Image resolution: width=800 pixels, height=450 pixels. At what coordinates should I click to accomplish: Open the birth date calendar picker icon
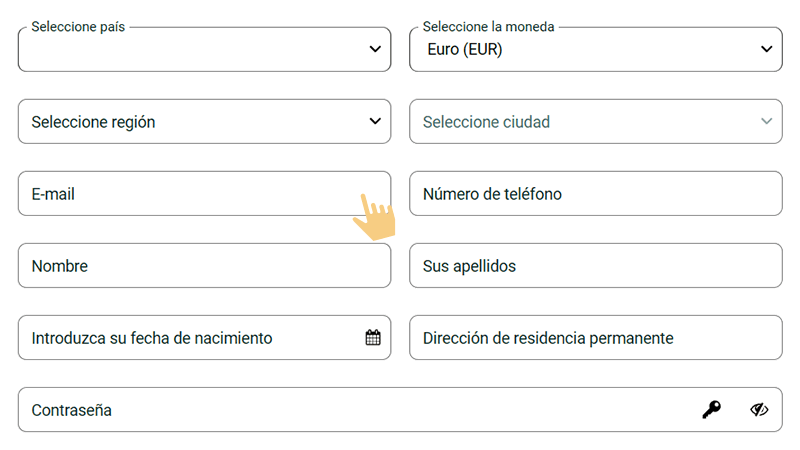[373, 338]
